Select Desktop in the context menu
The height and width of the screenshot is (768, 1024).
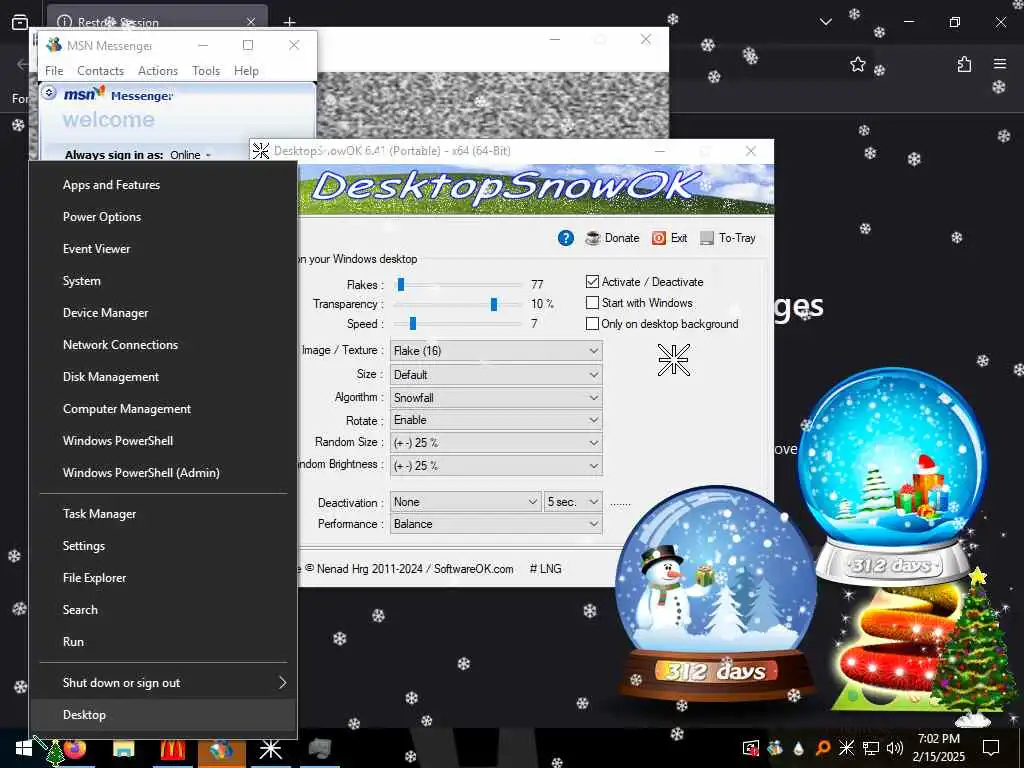163,715
